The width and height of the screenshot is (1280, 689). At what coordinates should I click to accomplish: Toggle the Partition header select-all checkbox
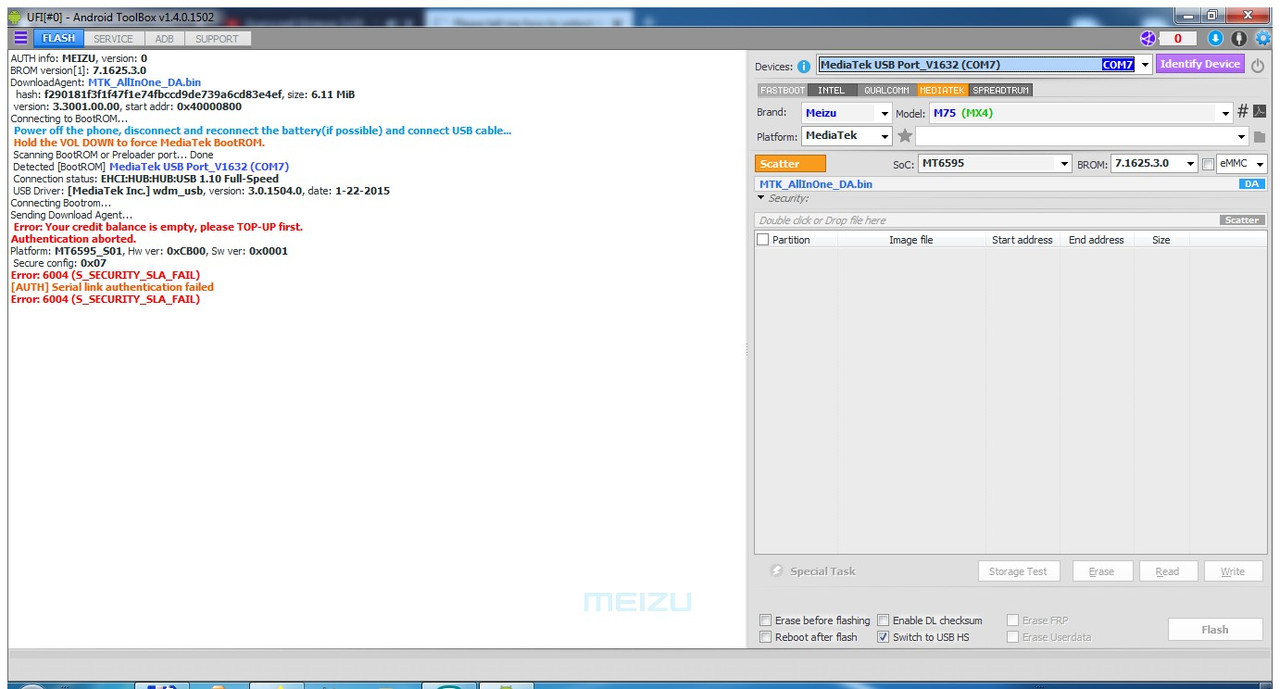click(764, 240)
